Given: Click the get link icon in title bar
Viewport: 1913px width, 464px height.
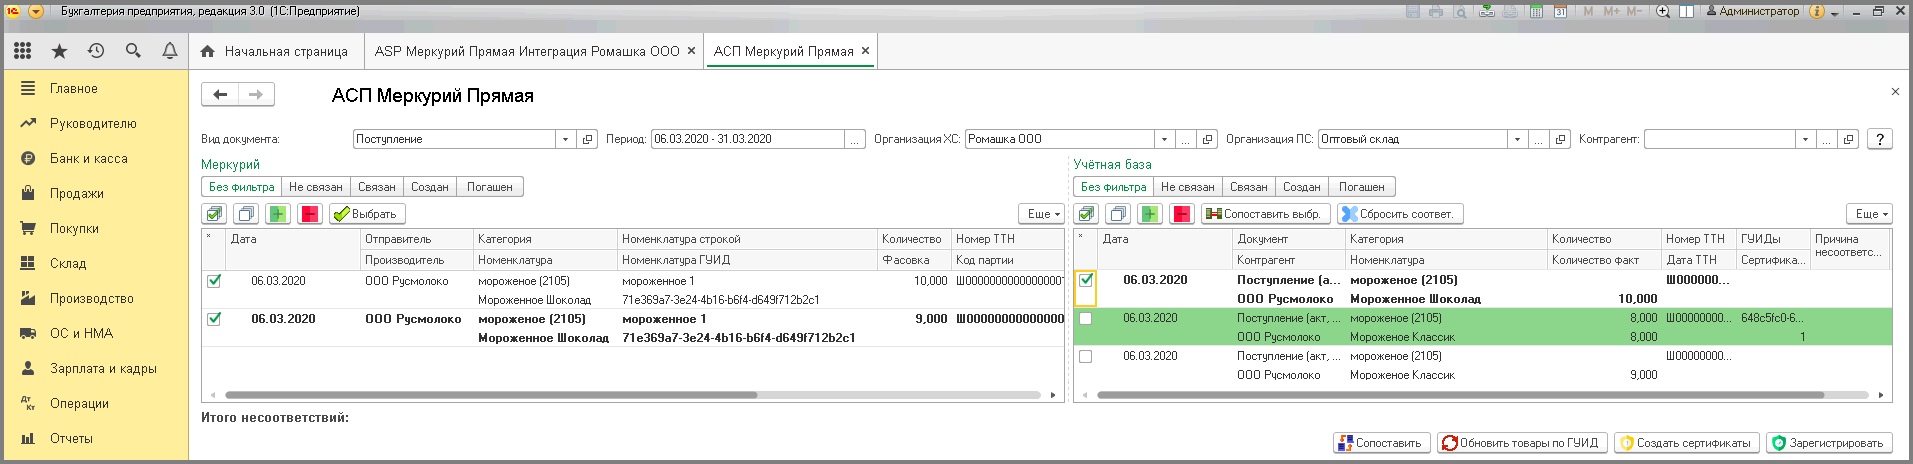Looking at the screenshot, I should pos(1487,11).
